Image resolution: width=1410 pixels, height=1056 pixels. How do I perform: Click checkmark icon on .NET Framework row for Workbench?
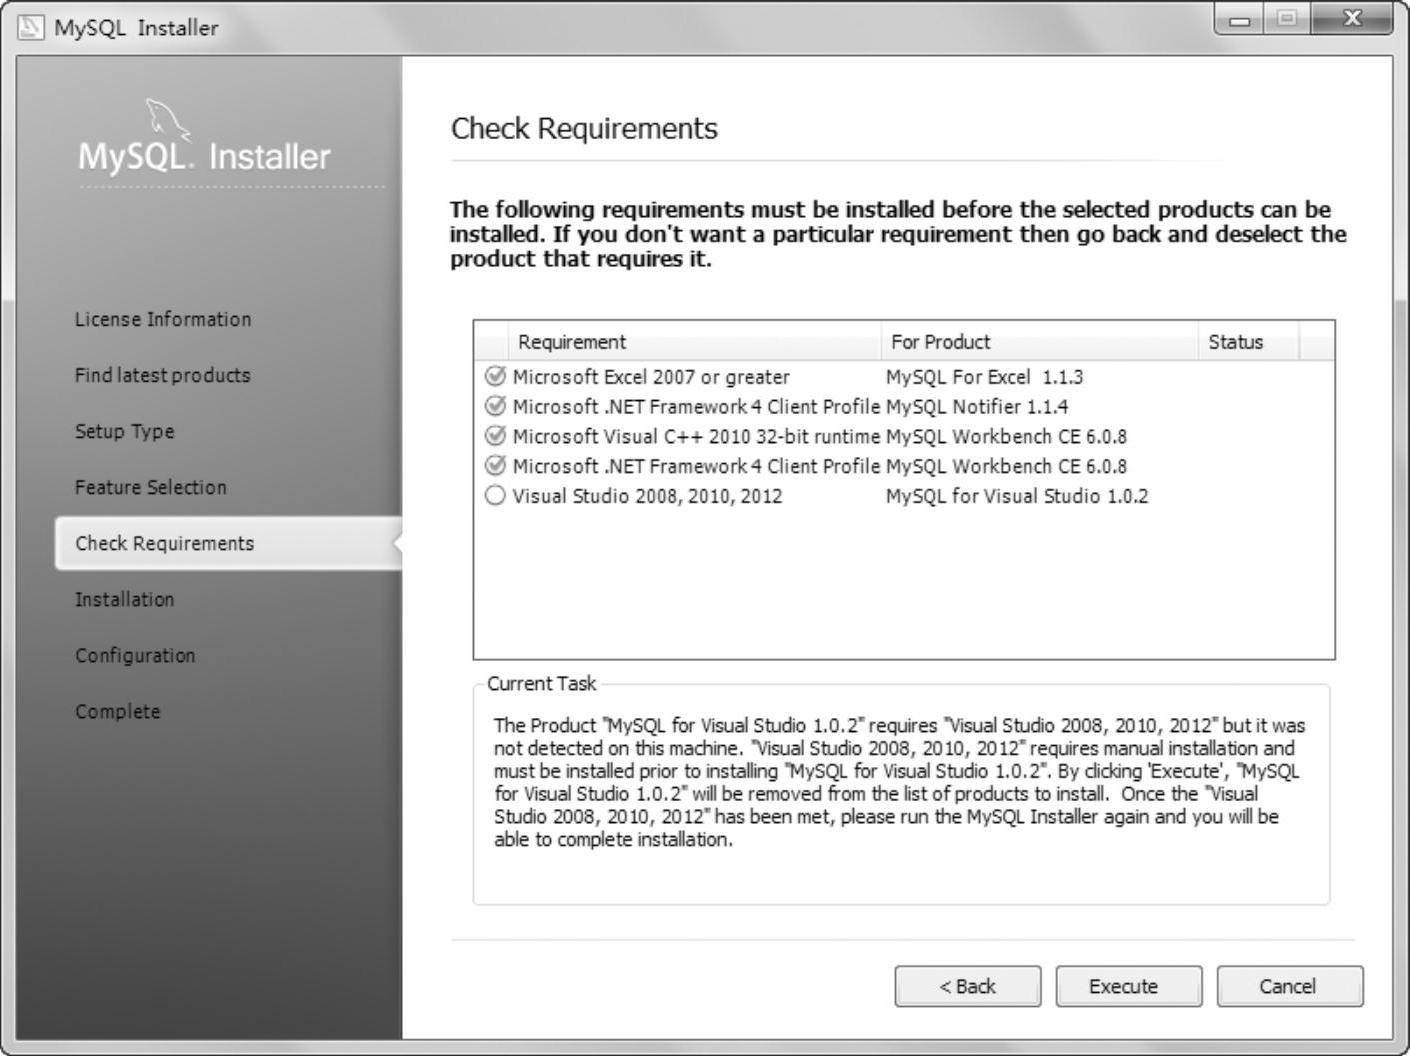point(495,466)
